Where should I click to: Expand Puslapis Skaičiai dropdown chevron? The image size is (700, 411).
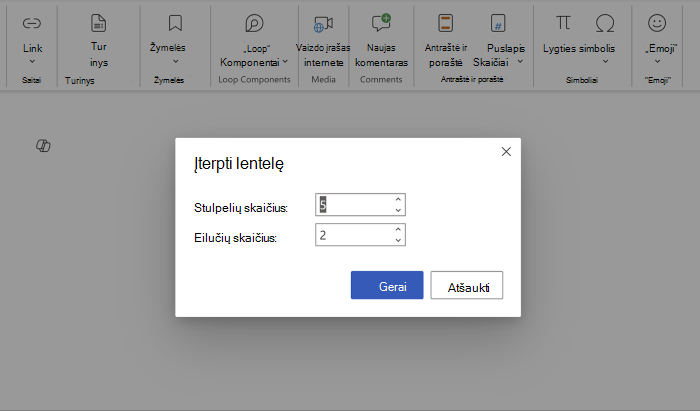point(520,62)
